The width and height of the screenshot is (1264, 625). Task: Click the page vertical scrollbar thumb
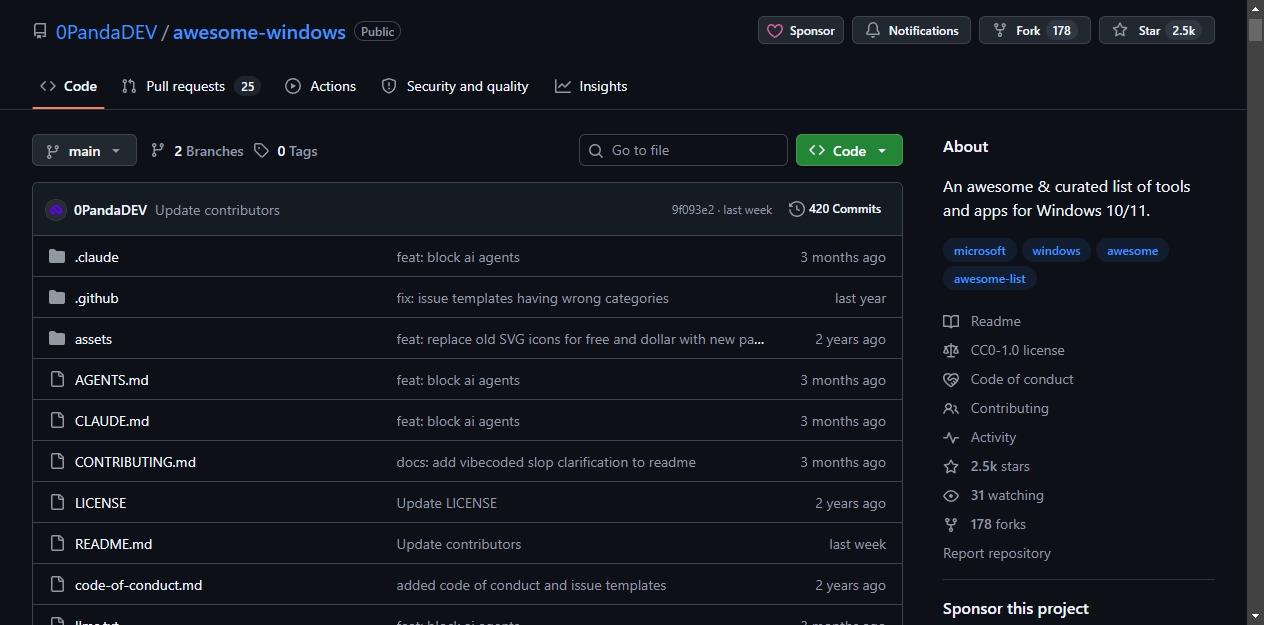click(x=1255, y=29)
